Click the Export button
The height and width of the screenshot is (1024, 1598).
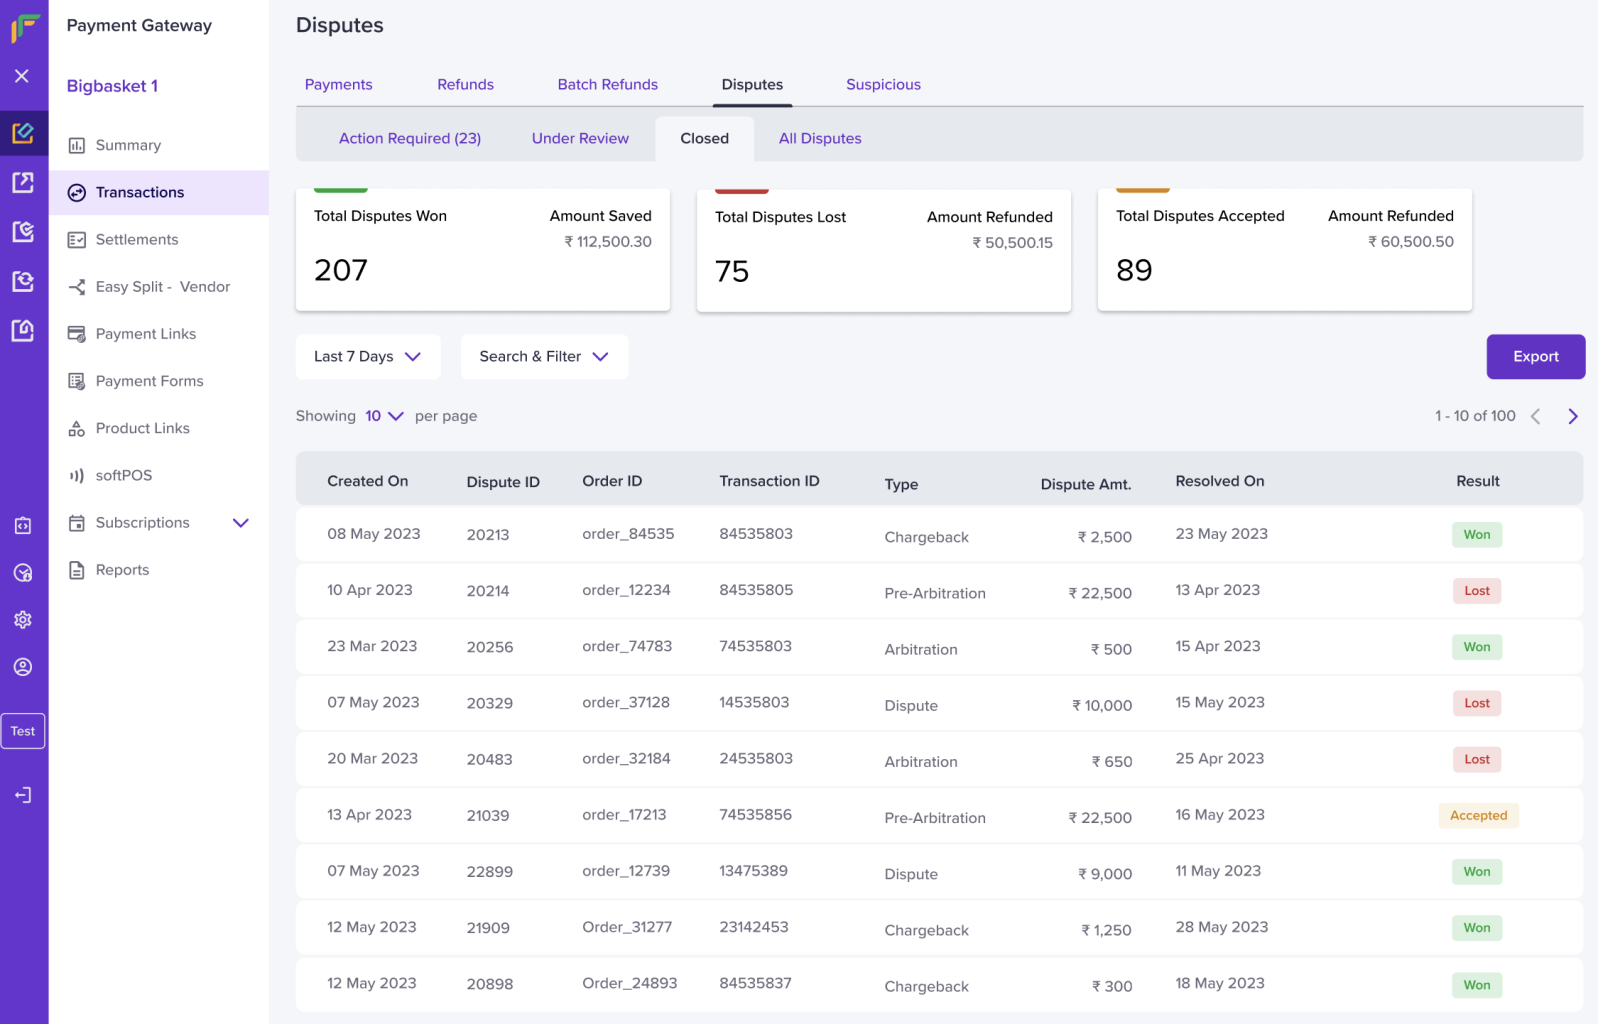(1536, 357)
